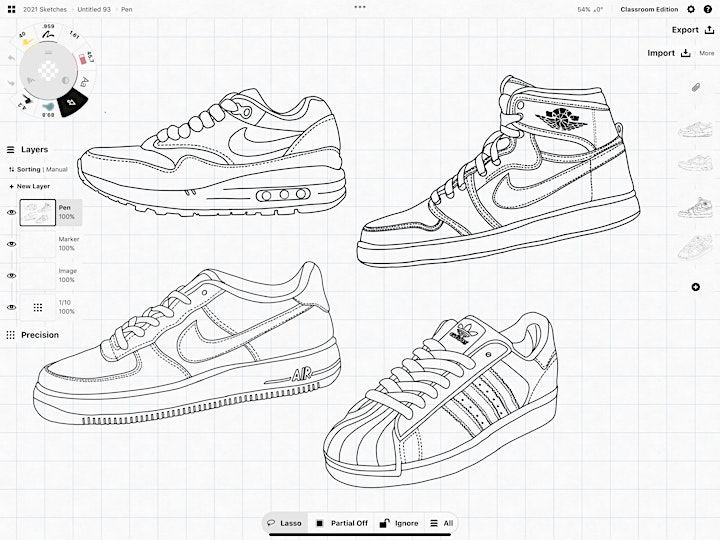Screen dimensions: 720x540
Task: Click the 54% zoom and rotation readout
Action: (590, 9)
